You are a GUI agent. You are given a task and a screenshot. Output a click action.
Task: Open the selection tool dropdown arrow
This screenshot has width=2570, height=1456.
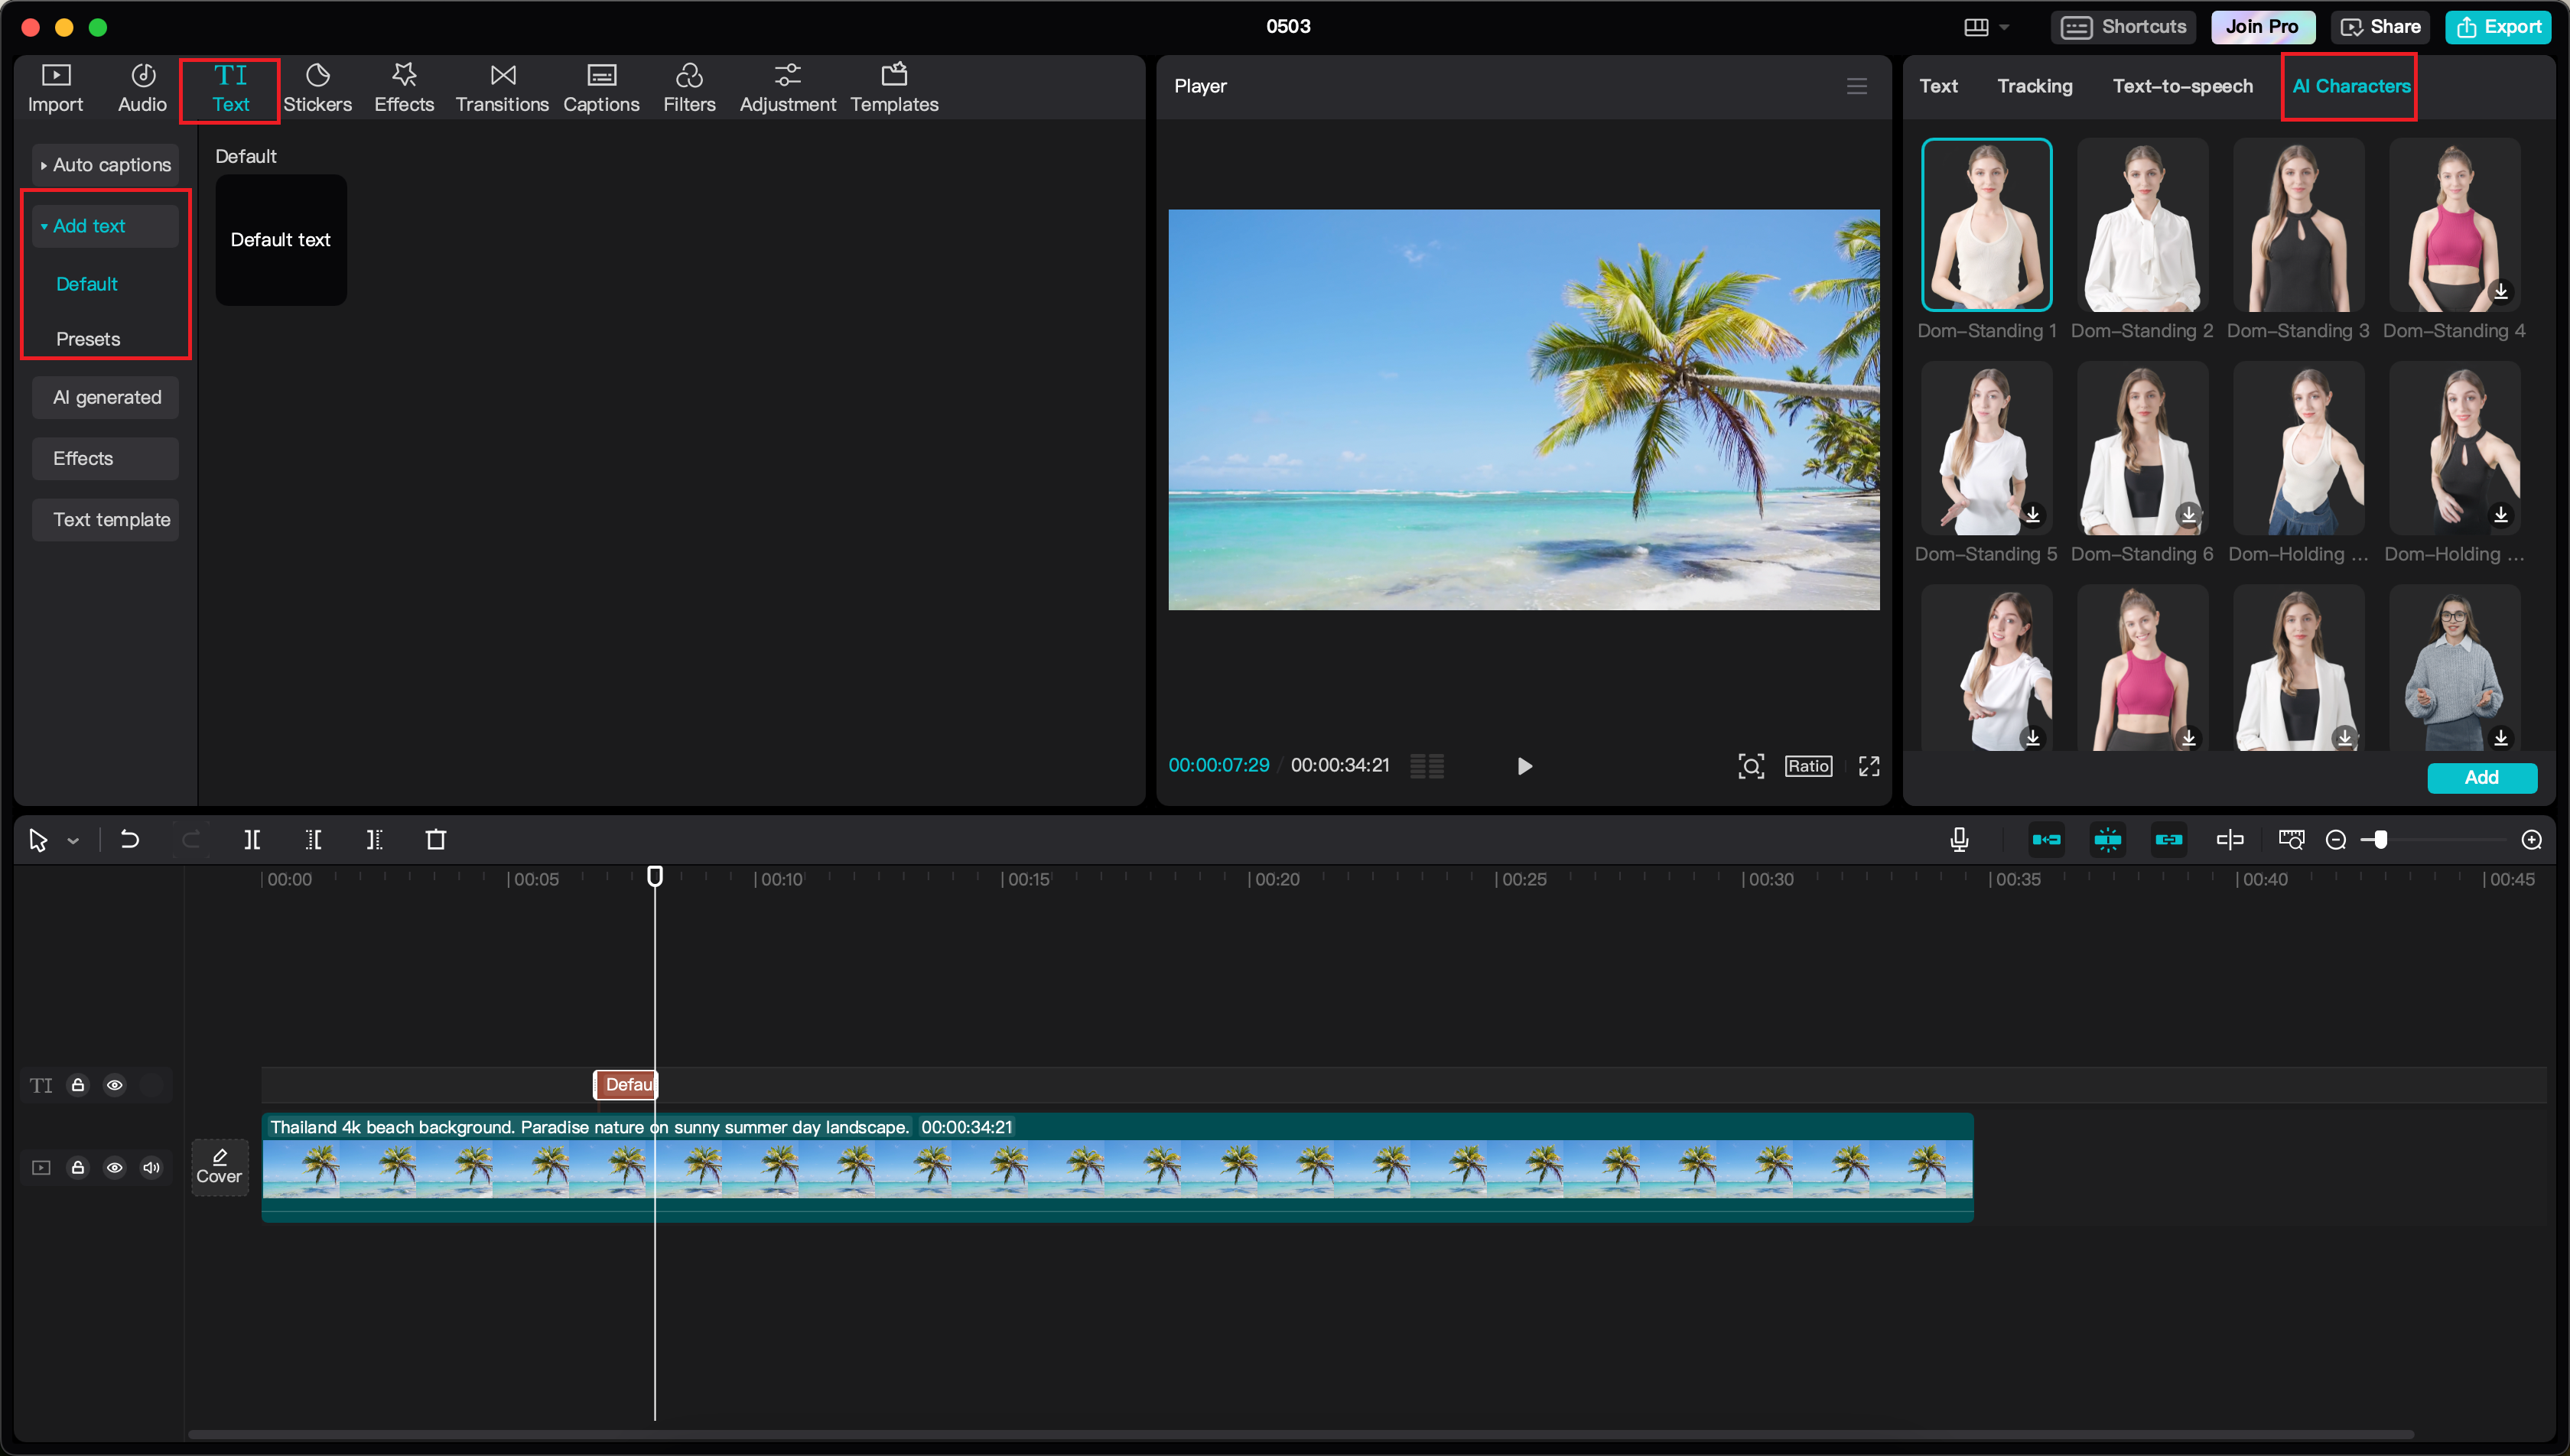click(73, 841)
